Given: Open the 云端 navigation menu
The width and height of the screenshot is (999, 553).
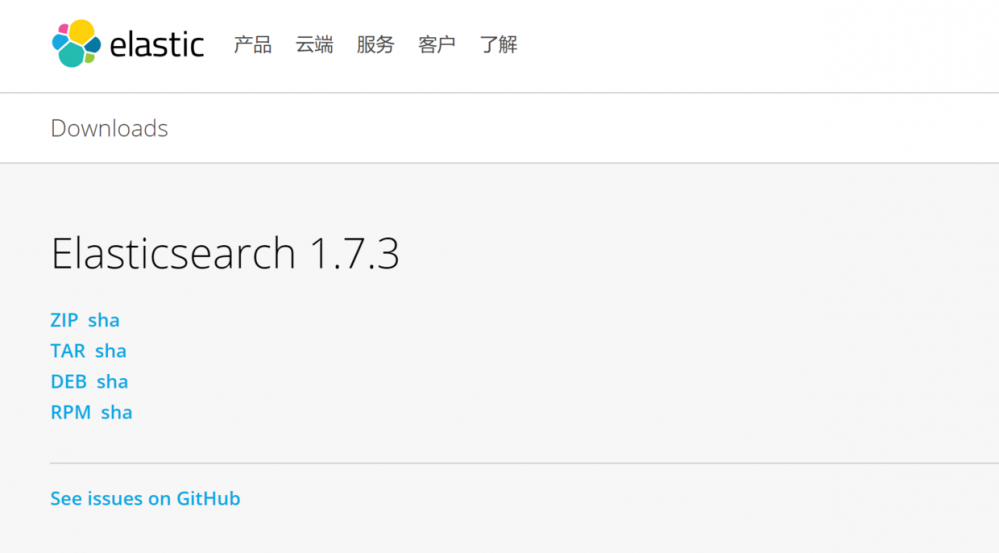Looking at the screenshot, I should point(314,45).
